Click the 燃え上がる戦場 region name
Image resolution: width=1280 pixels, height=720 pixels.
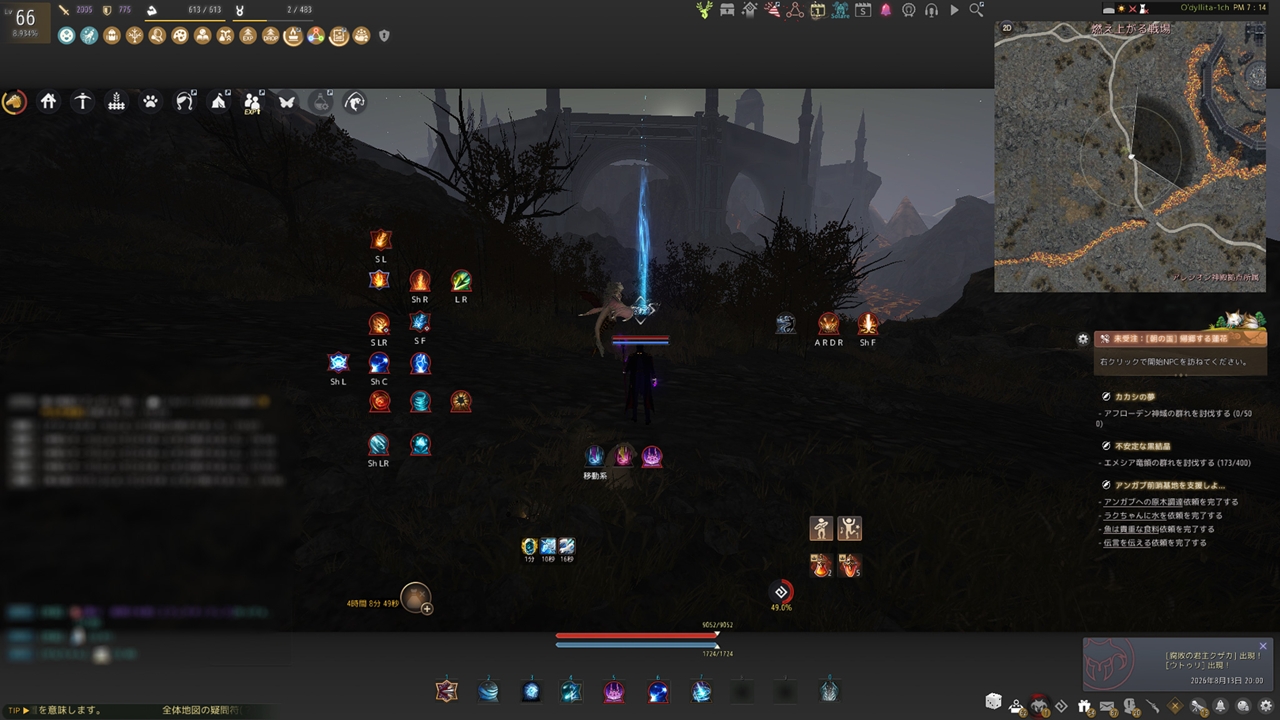coord(1130,30)
